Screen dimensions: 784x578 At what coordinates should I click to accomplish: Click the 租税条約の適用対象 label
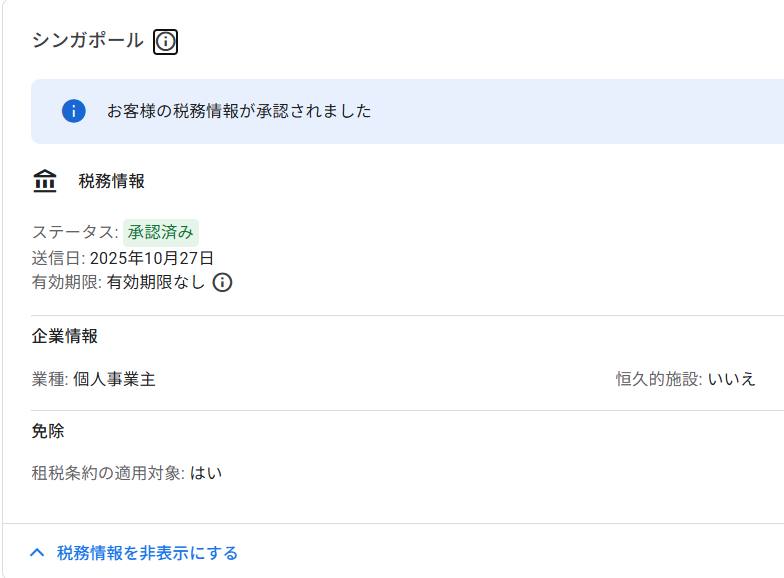[107, 473]
